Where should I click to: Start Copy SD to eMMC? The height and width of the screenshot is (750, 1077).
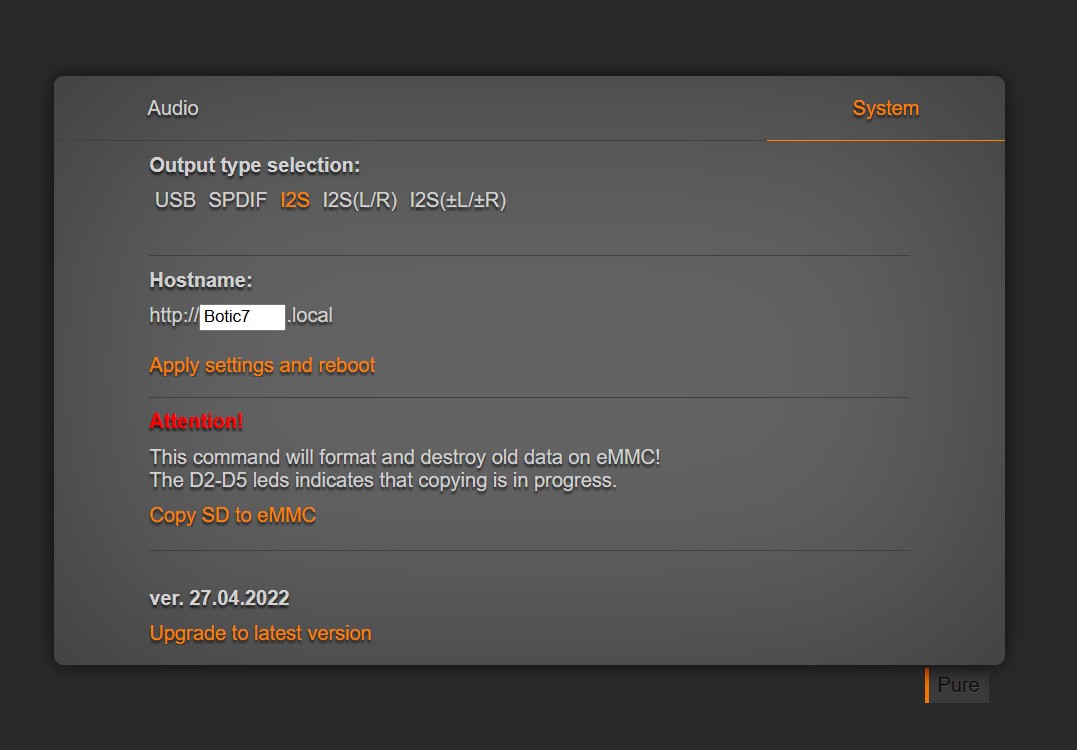click(x=233, y=515)
